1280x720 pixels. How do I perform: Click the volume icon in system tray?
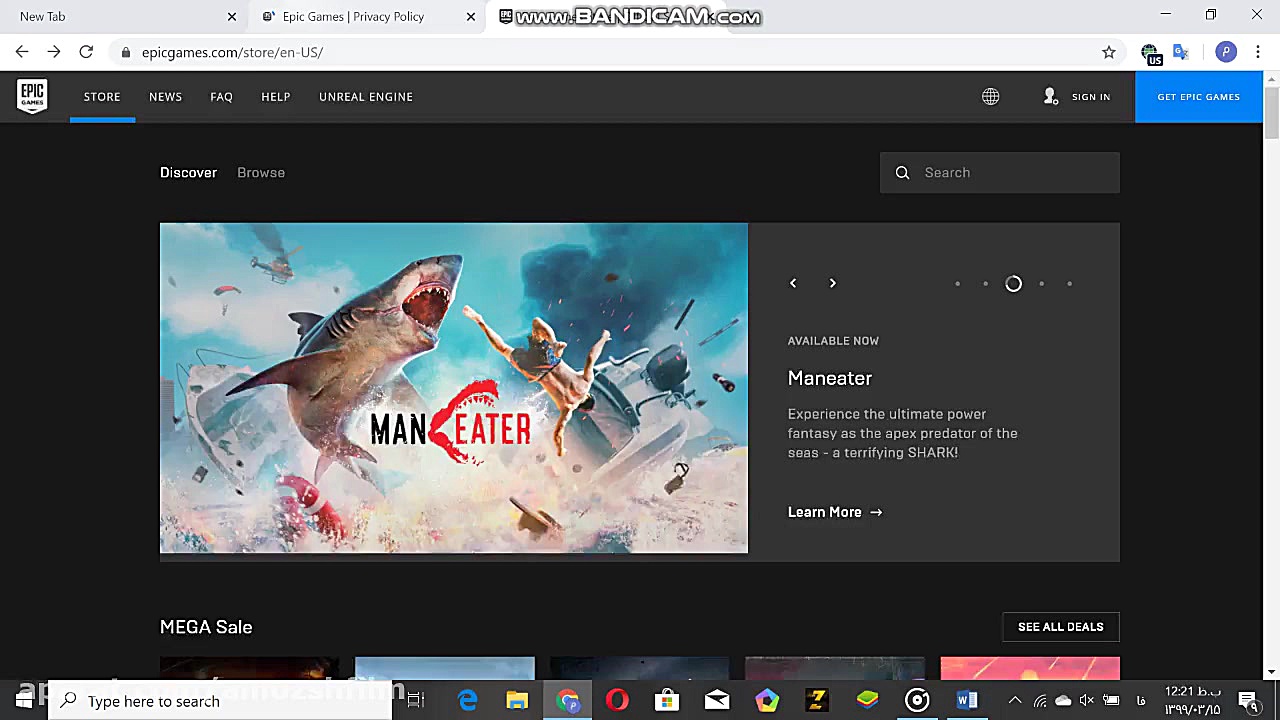point(1087,701)
